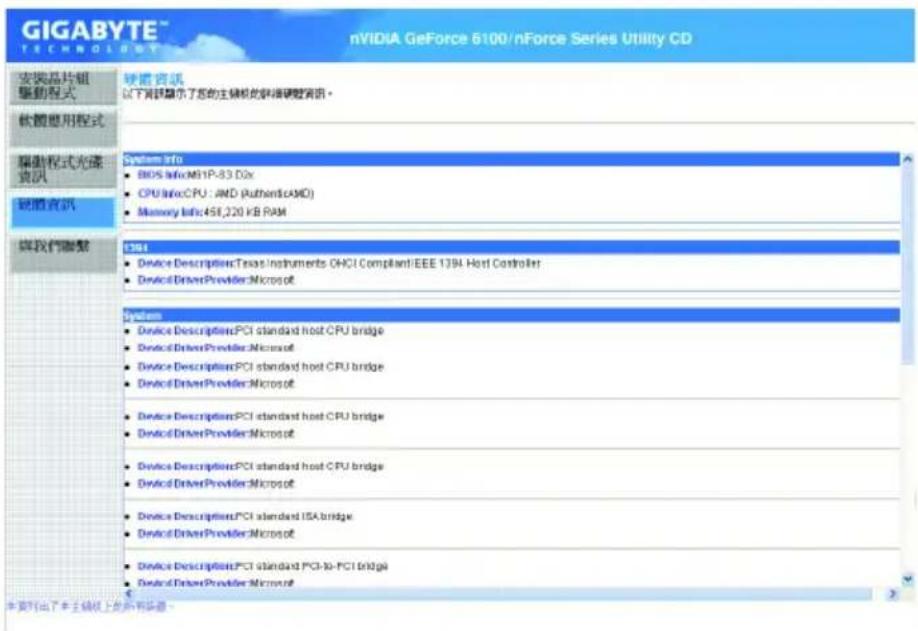Screen dimensions: 918x631
Task: Click the horizontal scrollbar right arrow
Action: [x=892, y=594]
